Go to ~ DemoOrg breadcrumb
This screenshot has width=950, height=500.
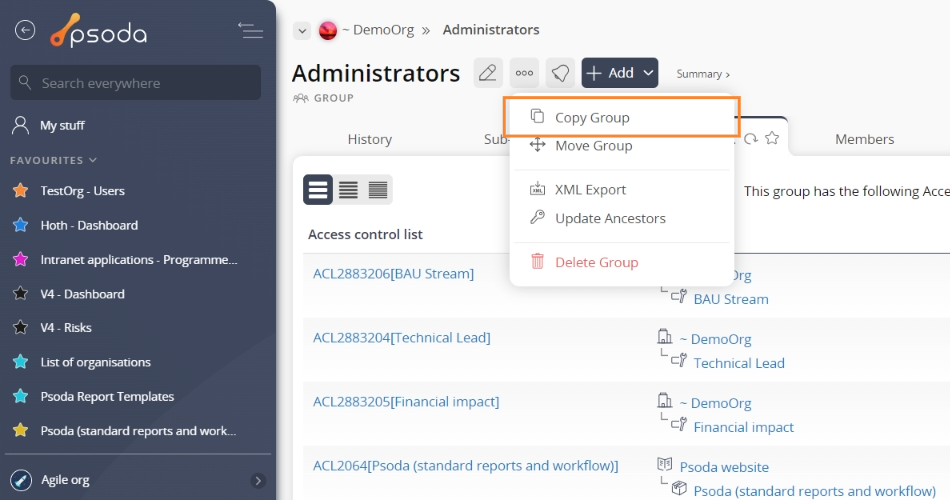pos(378,30)
